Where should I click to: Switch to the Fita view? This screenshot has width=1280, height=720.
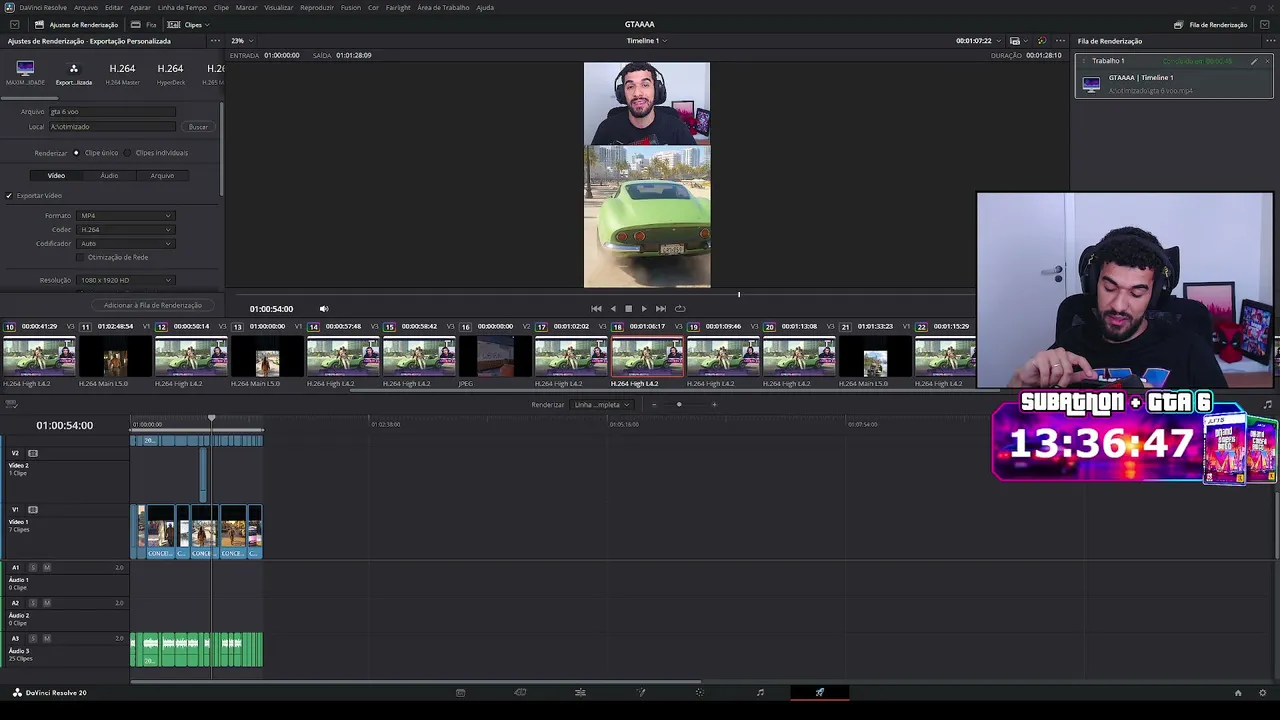click(x=144, y=24)
